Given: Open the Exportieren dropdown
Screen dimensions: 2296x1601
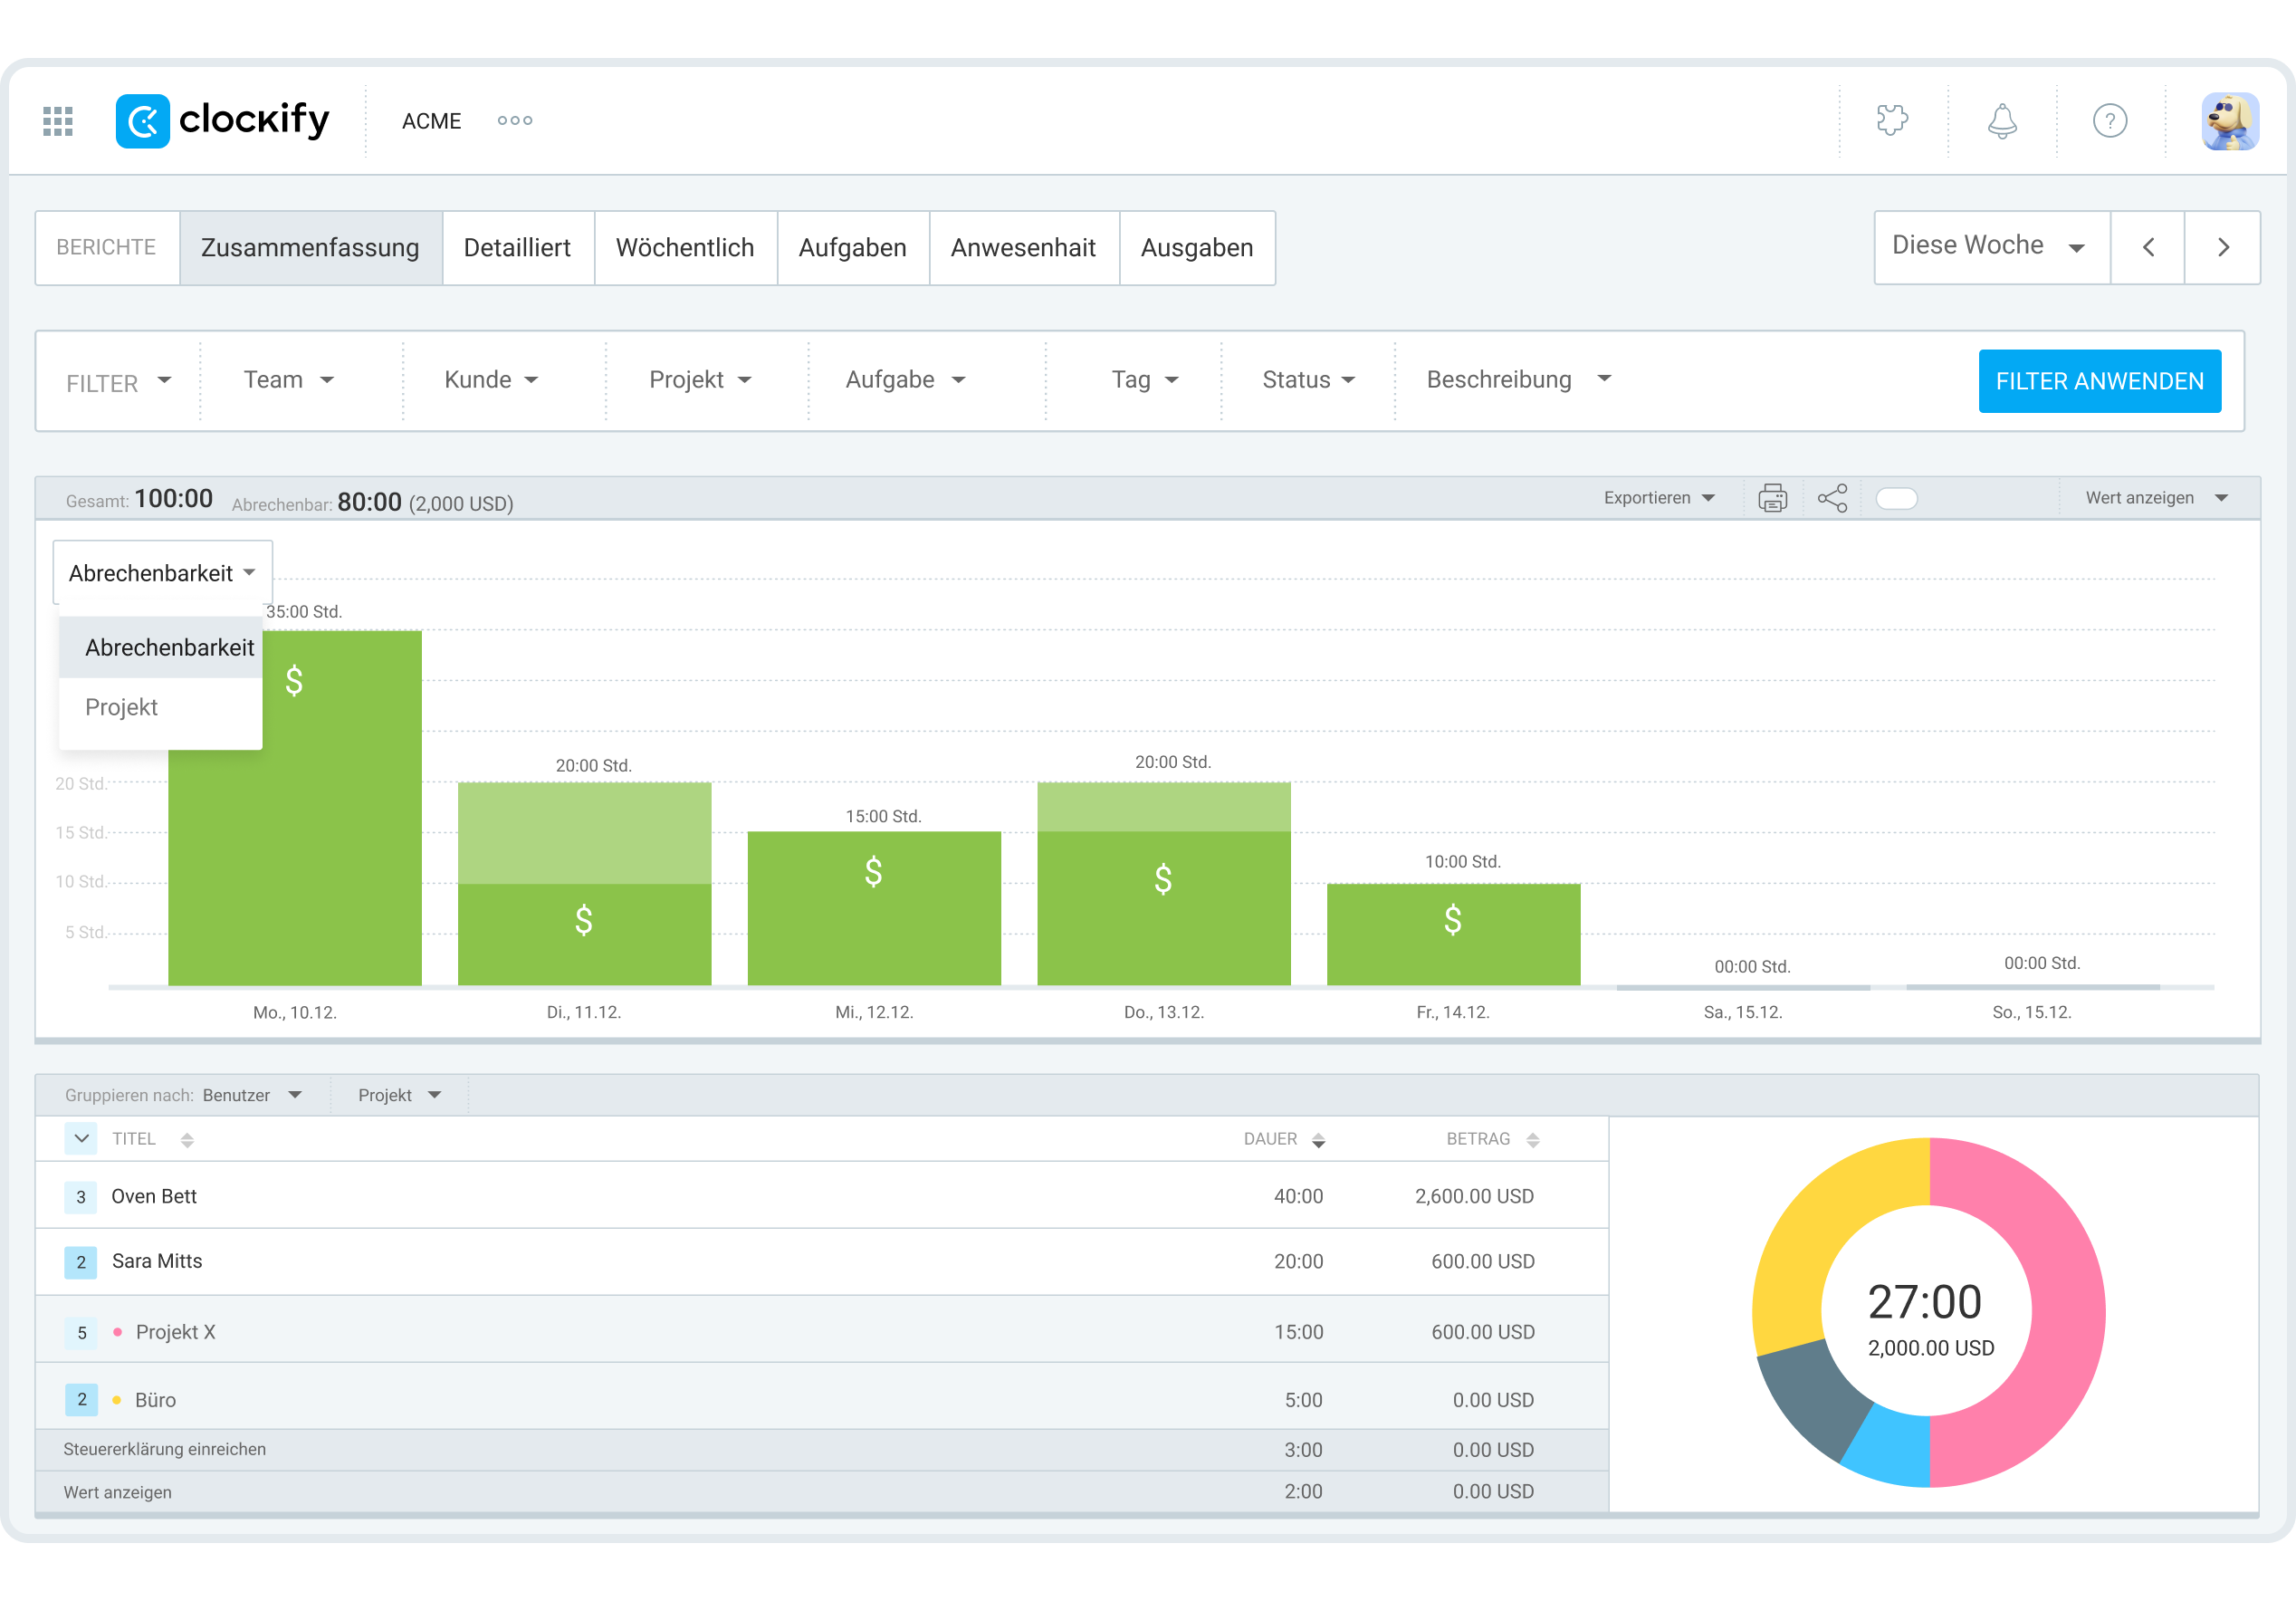Looking at the screenshot, I should 1658,497.
